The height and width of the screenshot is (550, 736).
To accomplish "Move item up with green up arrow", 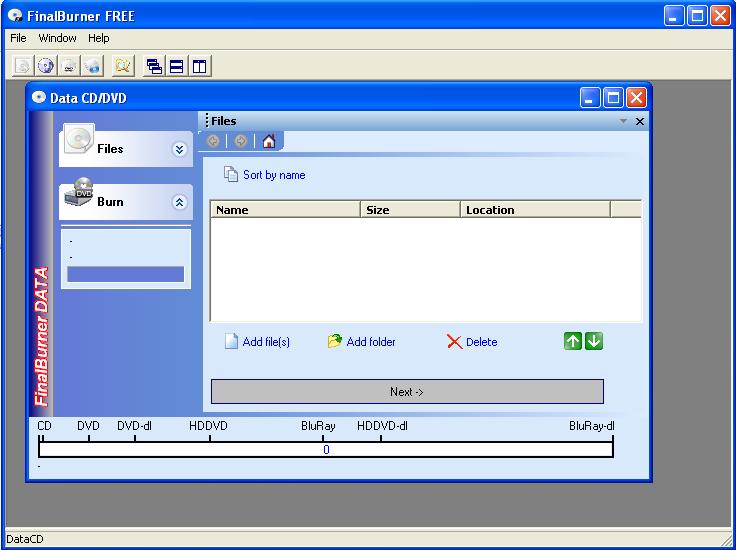I will pos(573,341).
